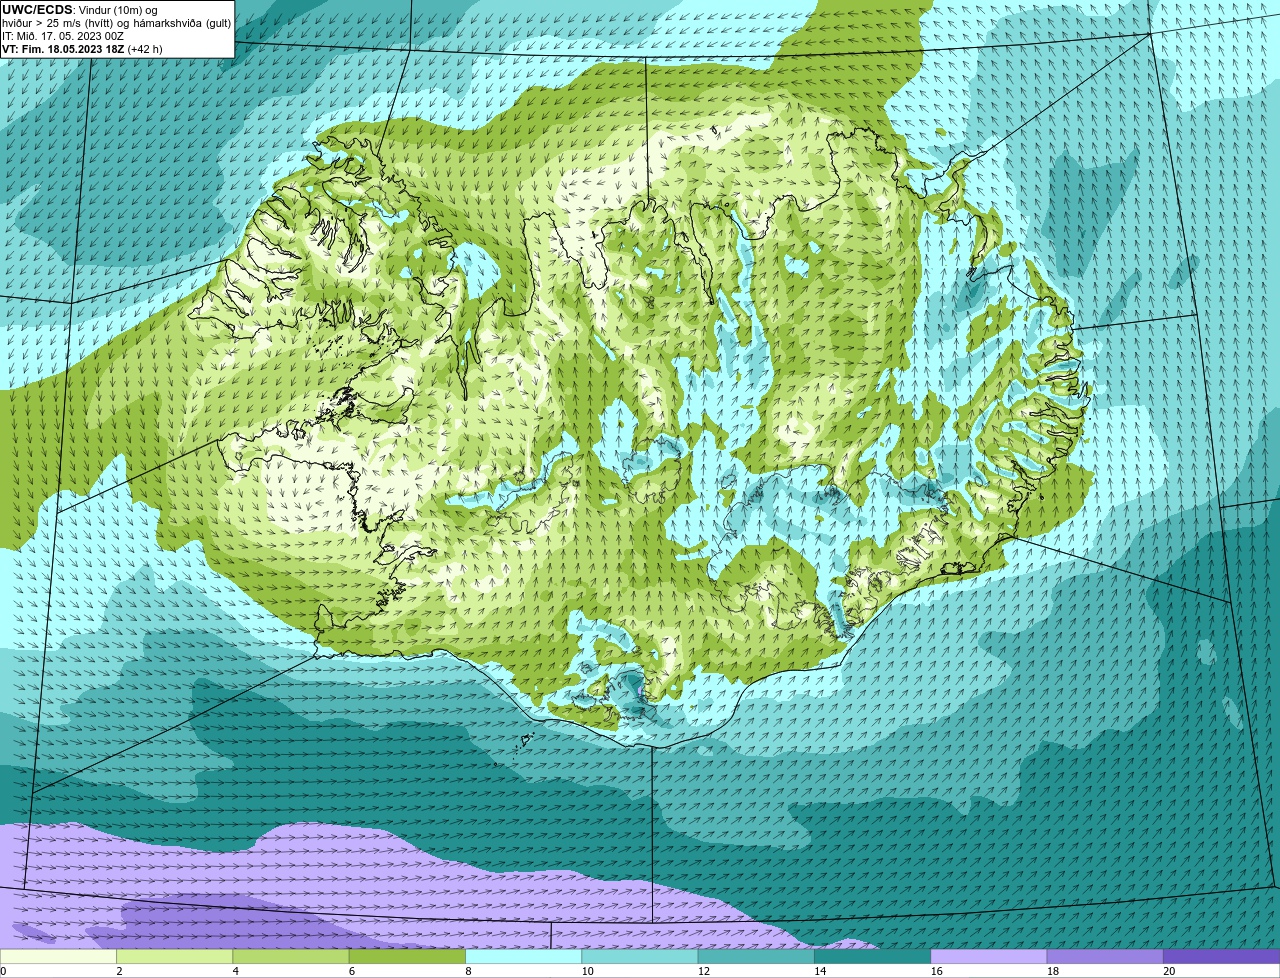Click the legend label '2'
The width and height of the screenshot is (1280, 978).
119,971
